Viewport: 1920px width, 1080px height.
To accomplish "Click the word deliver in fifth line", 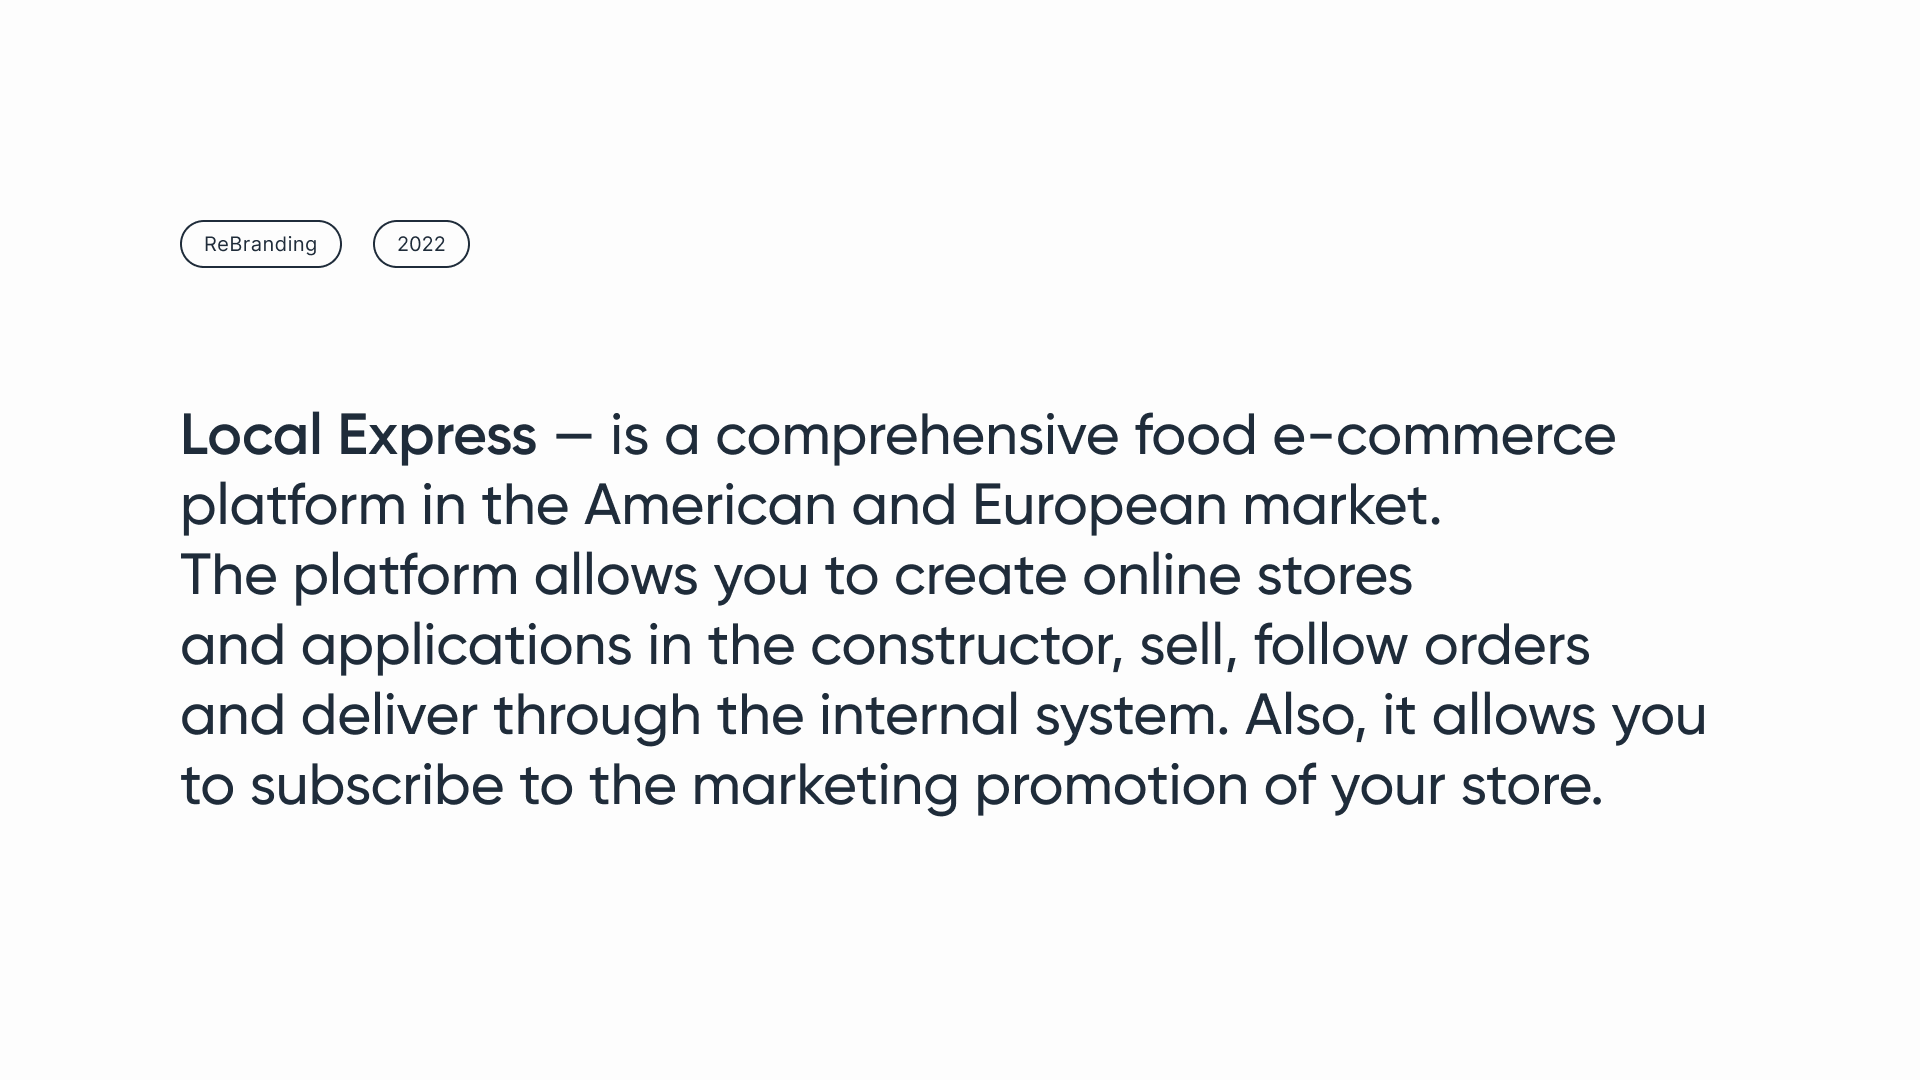I will coord(389,715).
